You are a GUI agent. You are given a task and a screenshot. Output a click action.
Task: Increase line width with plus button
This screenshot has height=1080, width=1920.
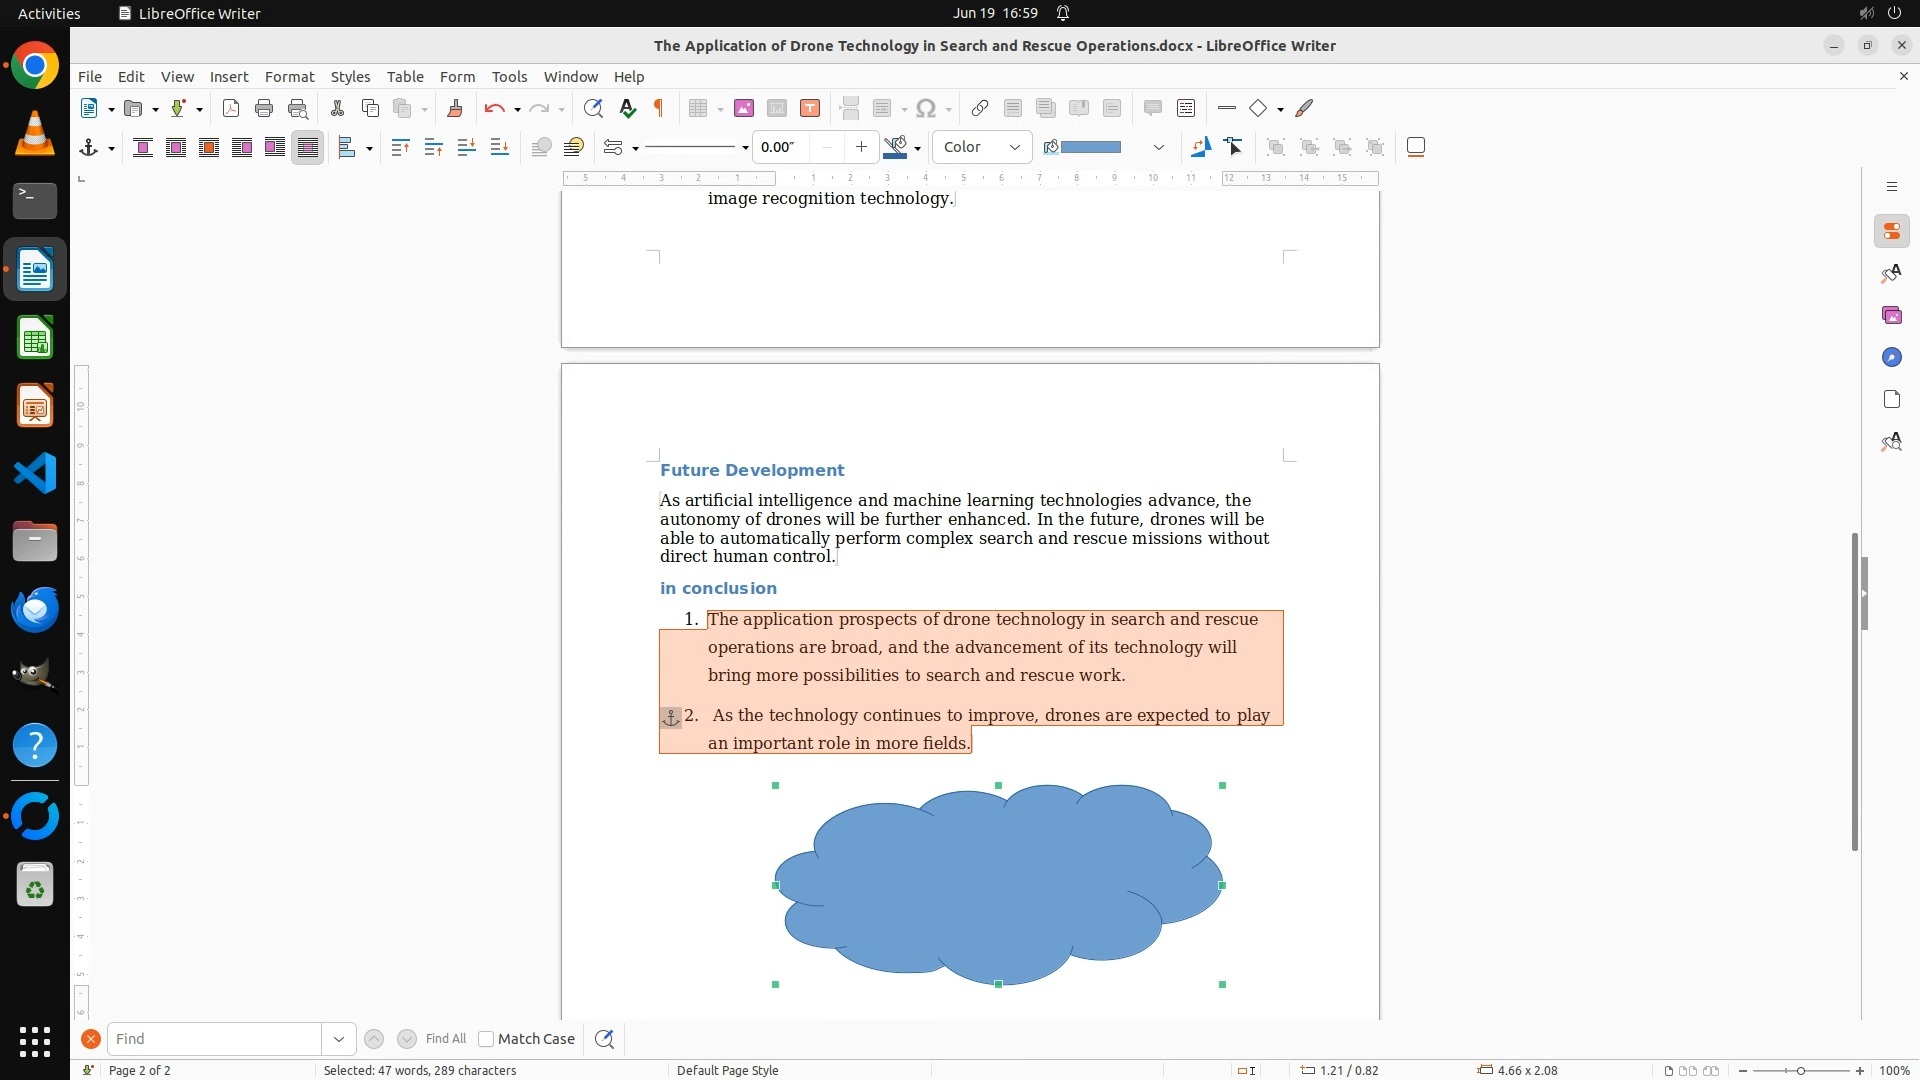[x=861, y=148]
